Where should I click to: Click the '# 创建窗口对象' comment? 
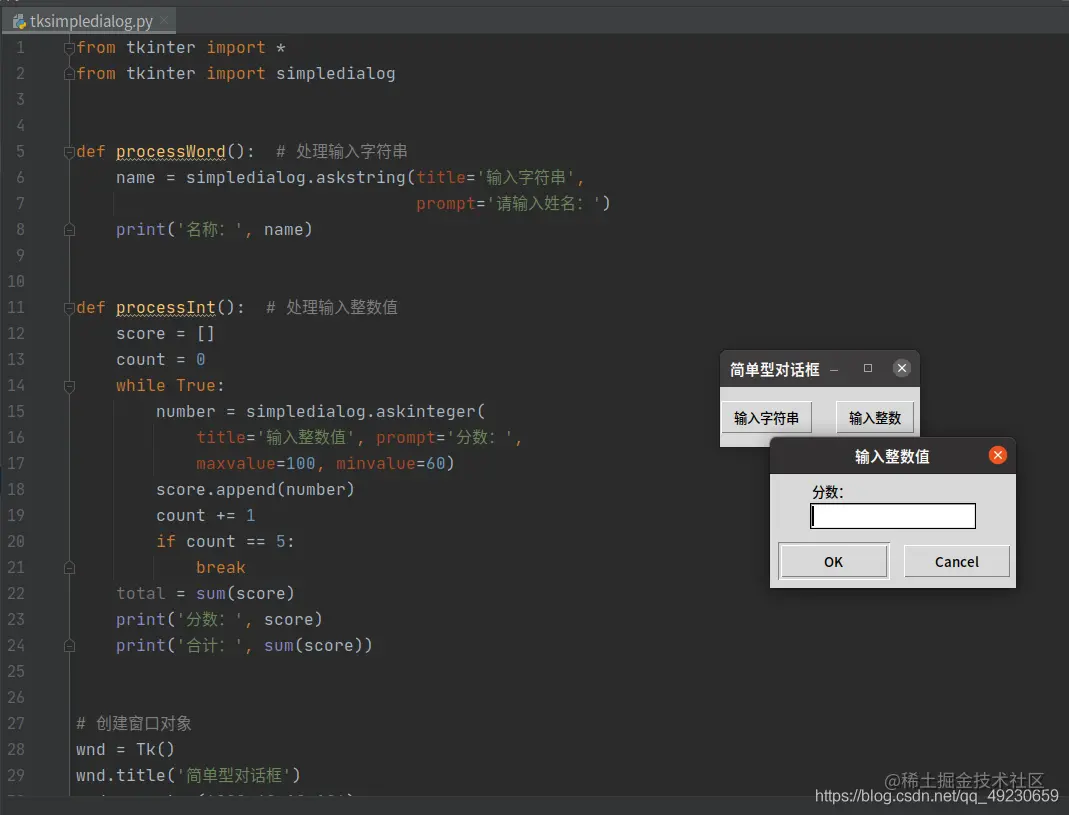click(134, 723)
